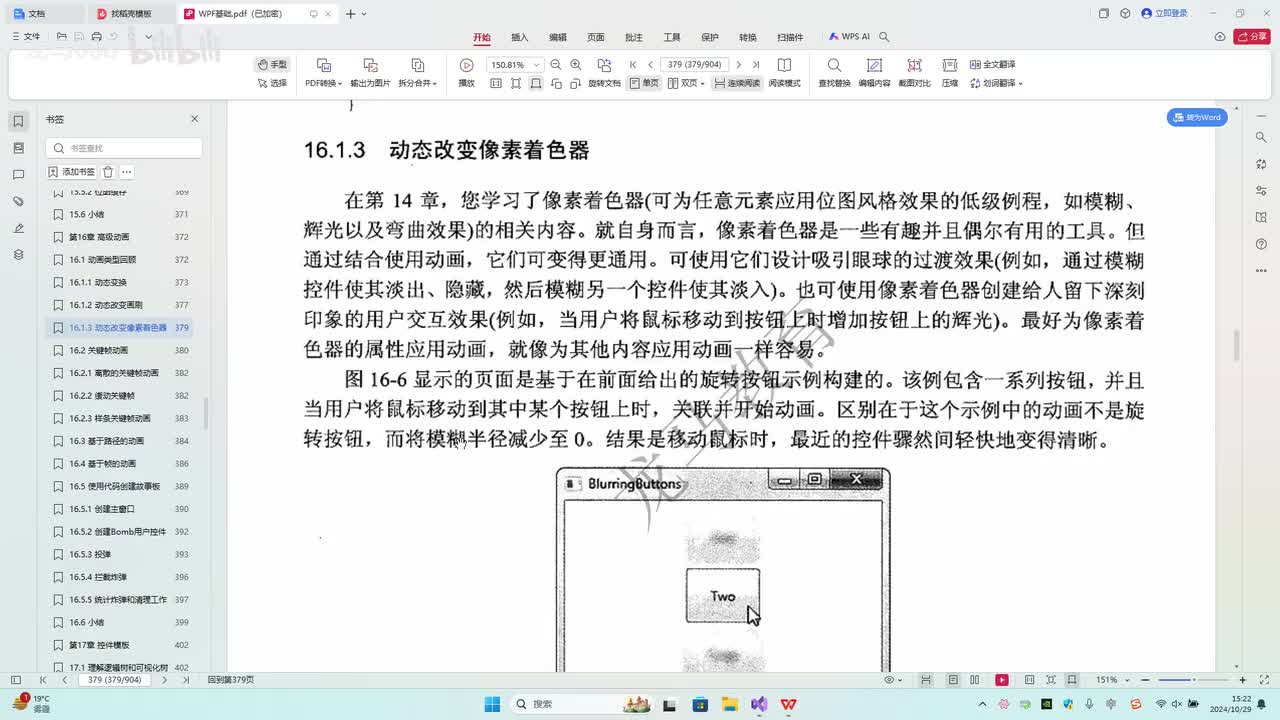Screen dimensions: 1280x720
Task: Click the 书签查找 bookmark search field
Action: 124,148
